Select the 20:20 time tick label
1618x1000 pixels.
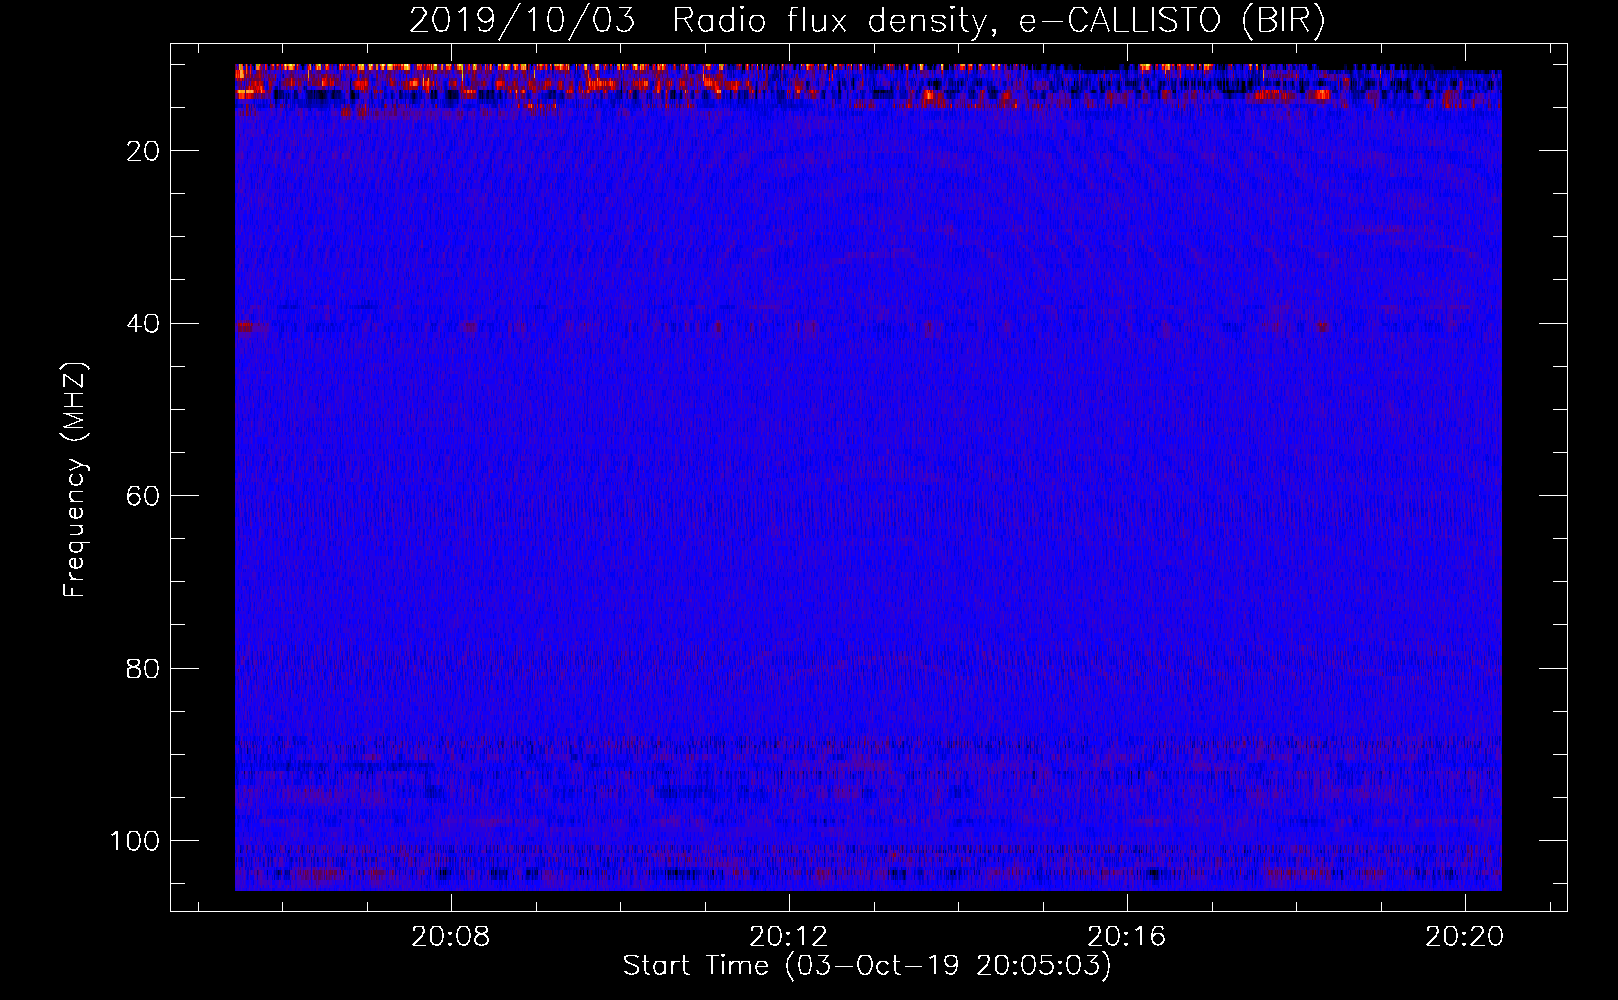tap(1465, 937)
